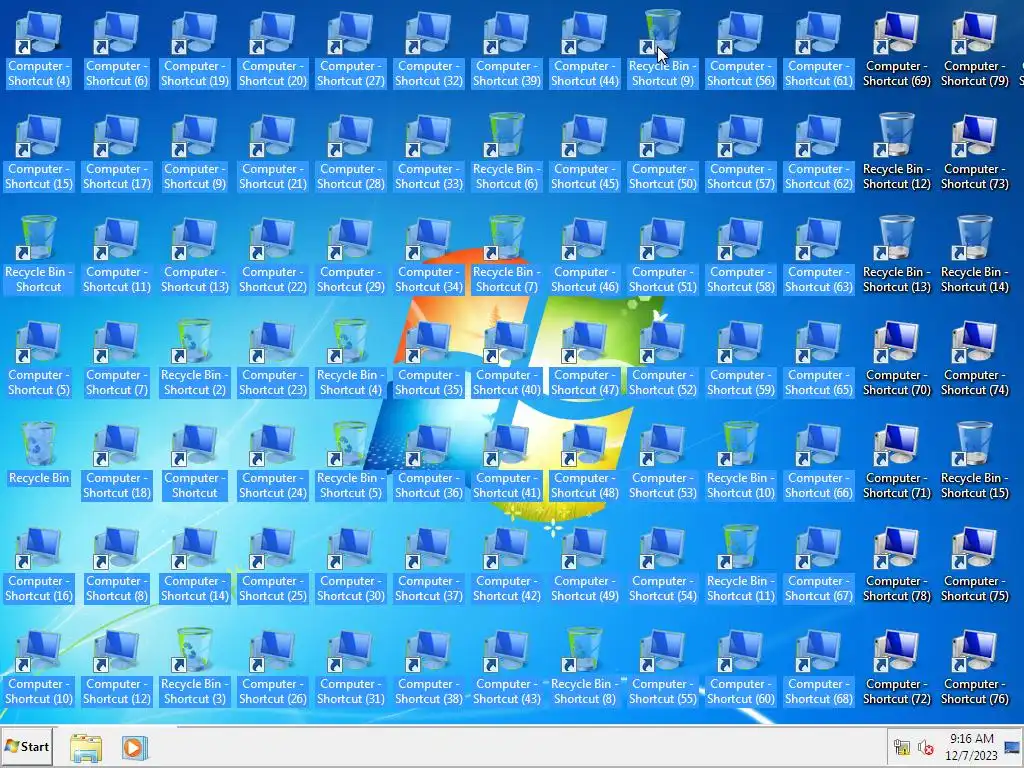
Task: Select Computer - Shortcut (72) icon
Action: pos(897,669)
